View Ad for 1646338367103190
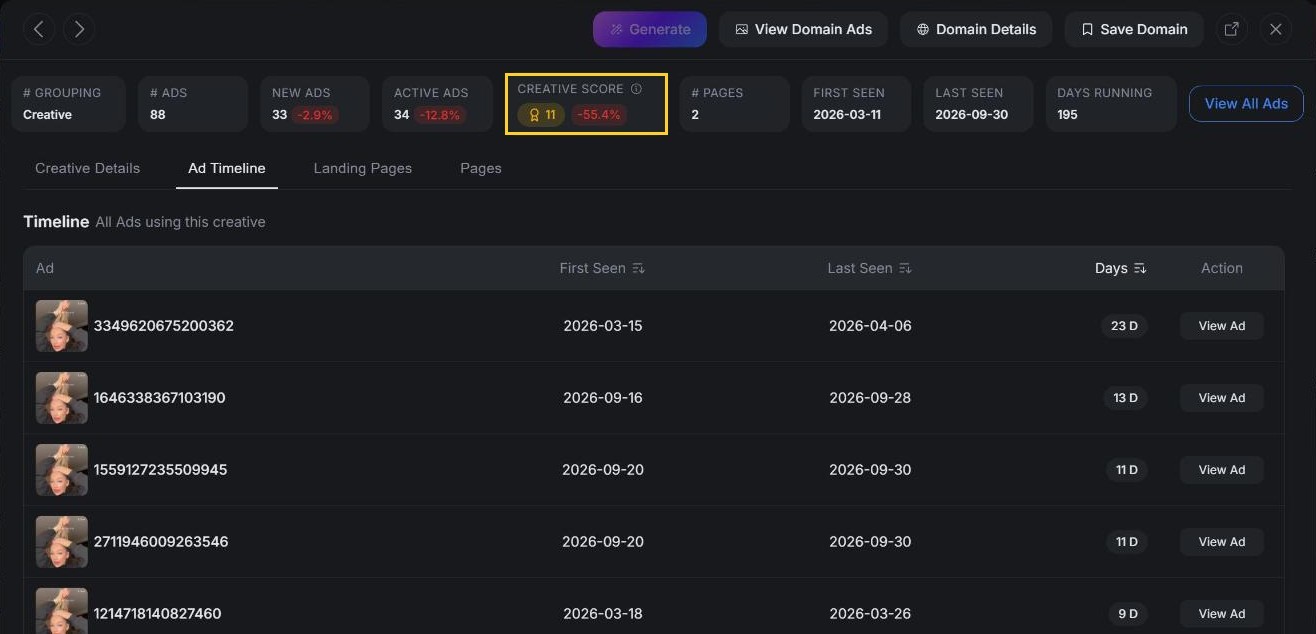Screen dimensions: 1316x634 [1222, 398]
